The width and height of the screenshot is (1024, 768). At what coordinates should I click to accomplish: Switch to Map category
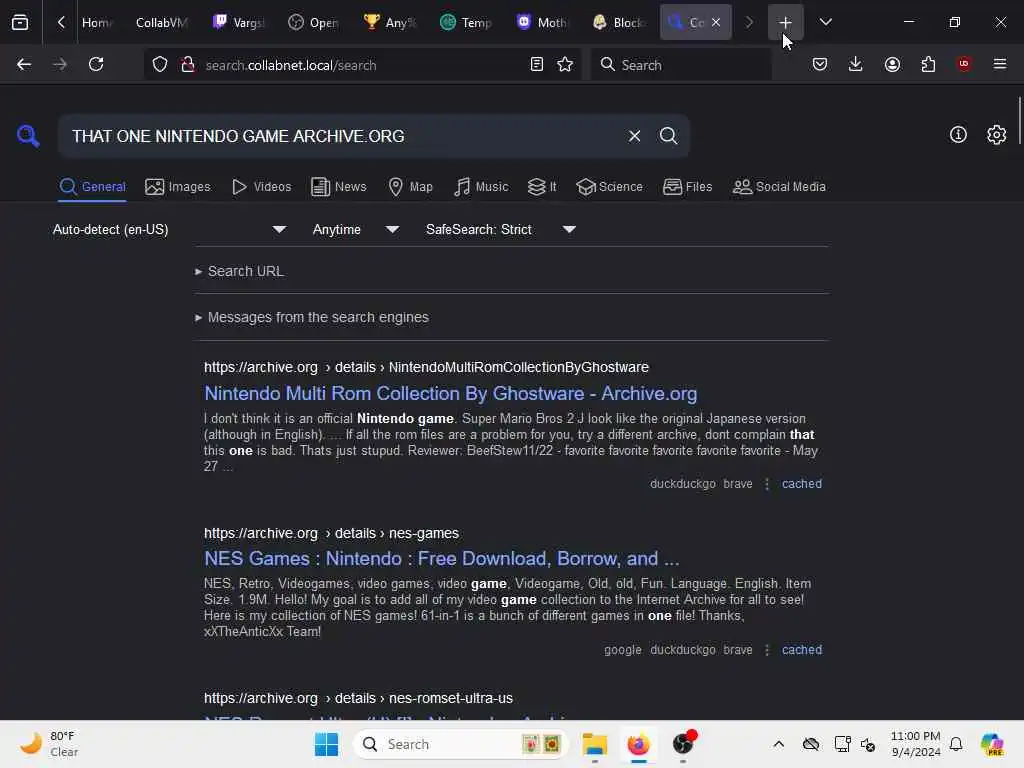tap(410, 187)
